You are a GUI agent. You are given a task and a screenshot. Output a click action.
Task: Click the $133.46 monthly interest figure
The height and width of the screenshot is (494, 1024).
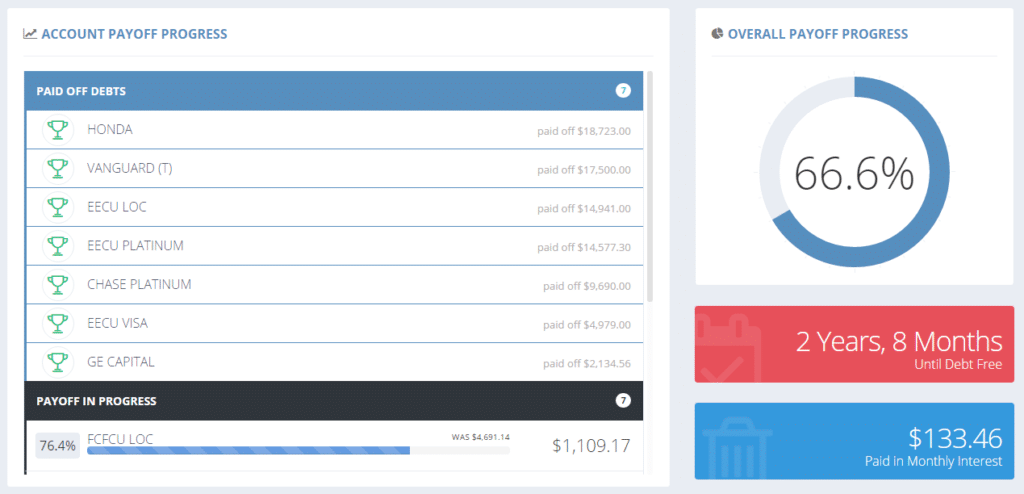point(955,438)
